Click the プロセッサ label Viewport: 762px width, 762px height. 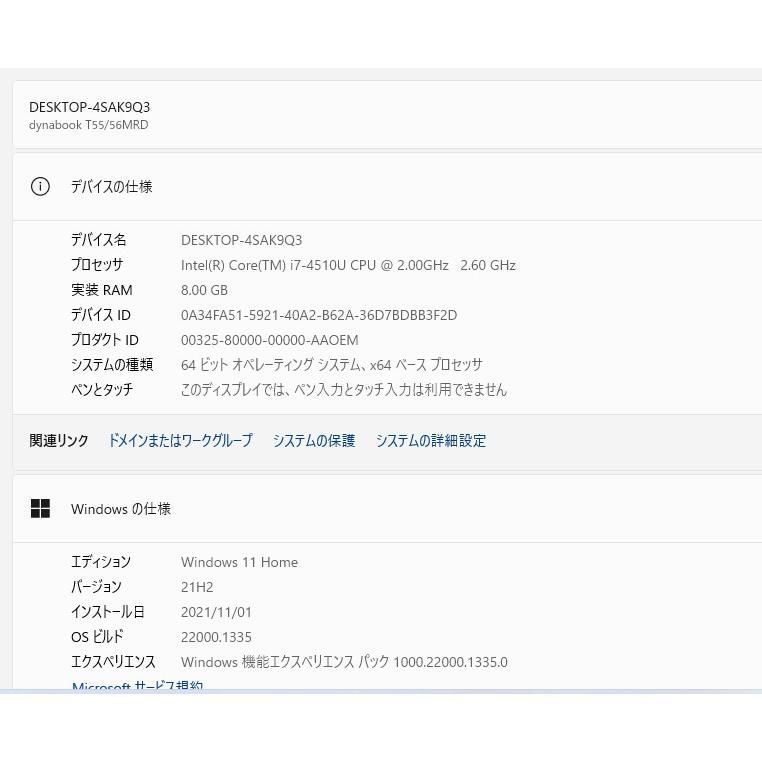97,265
